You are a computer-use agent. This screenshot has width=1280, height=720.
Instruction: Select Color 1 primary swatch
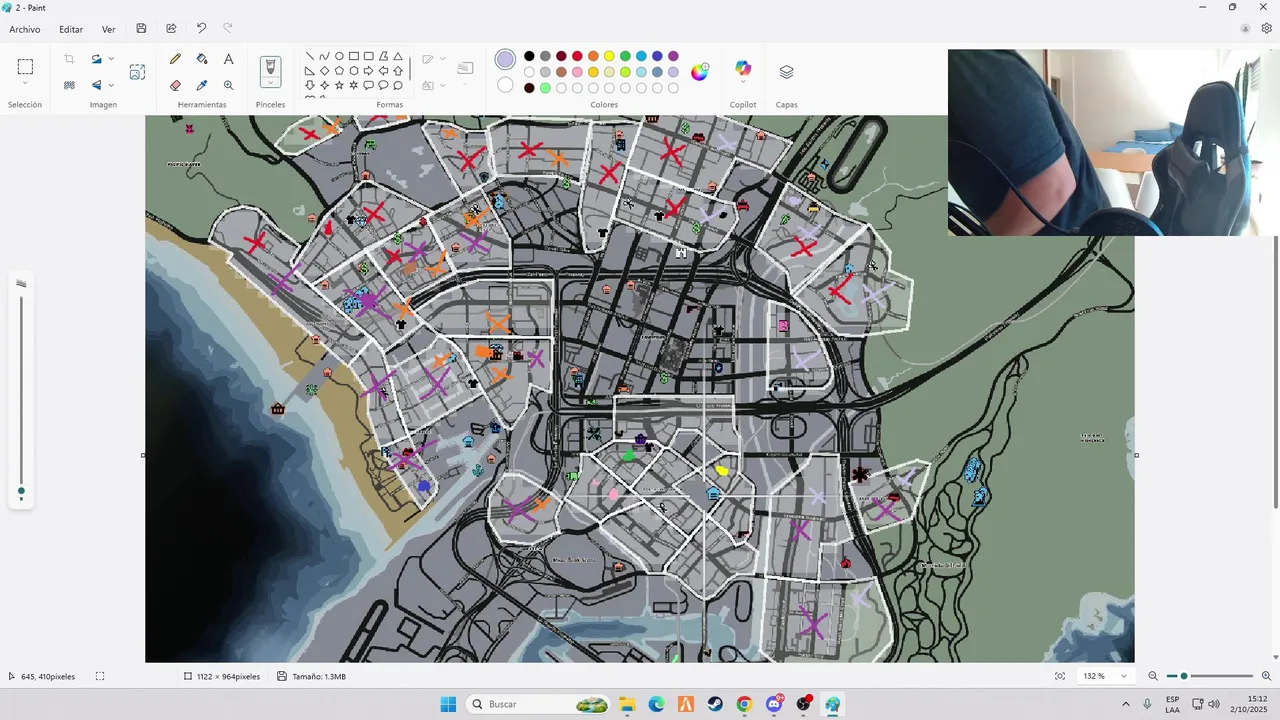point(506,60)
